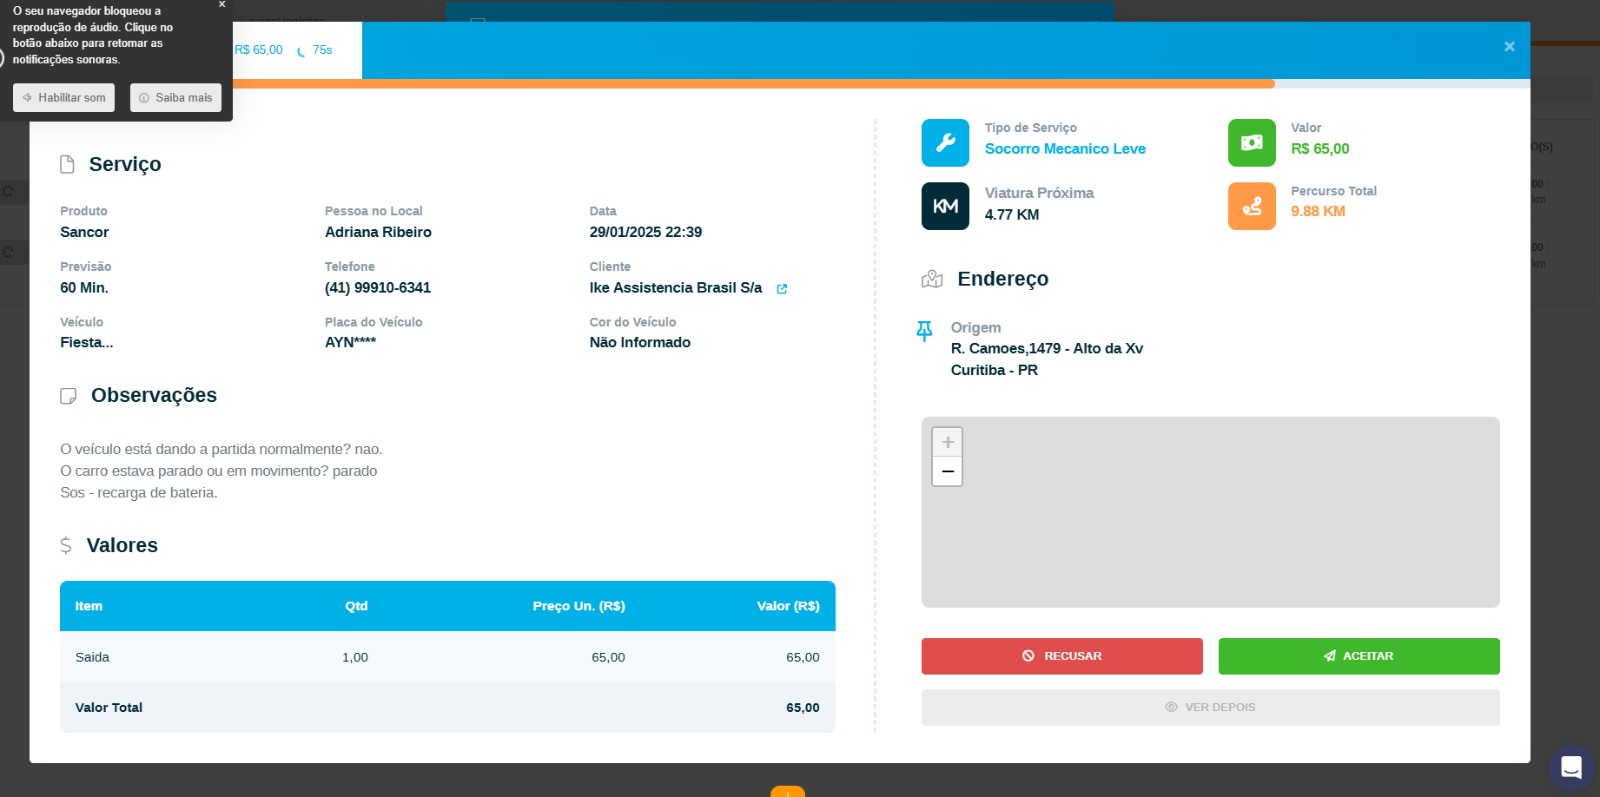Click the Habilitar som button
This screenshot has height=797, width=1600.
pos(64,98)
